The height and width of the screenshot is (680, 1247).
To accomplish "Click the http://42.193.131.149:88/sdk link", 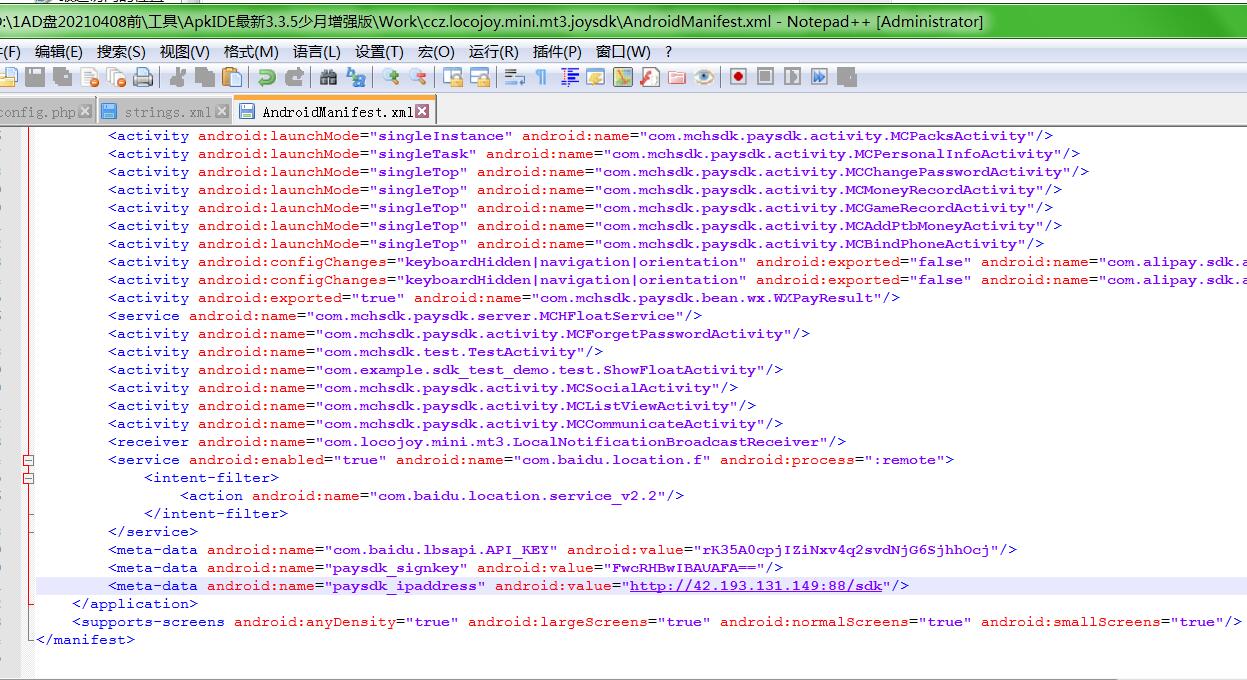I will click(756, 586).
